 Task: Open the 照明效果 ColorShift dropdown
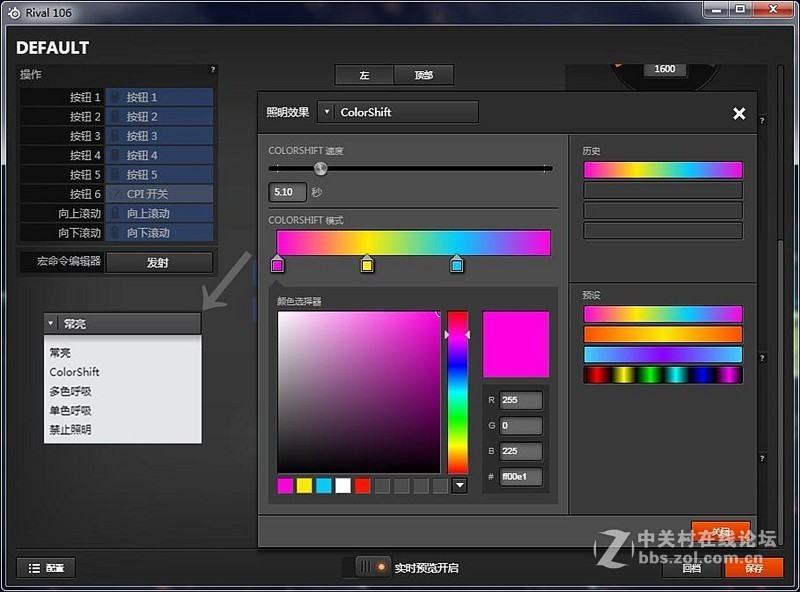pos(326,112)
